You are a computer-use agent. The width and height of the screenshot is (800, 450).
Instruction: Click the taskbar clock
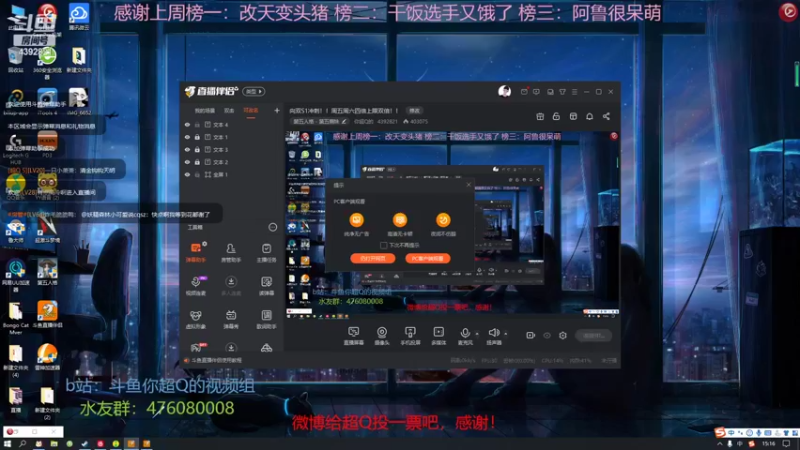[768, 444]
